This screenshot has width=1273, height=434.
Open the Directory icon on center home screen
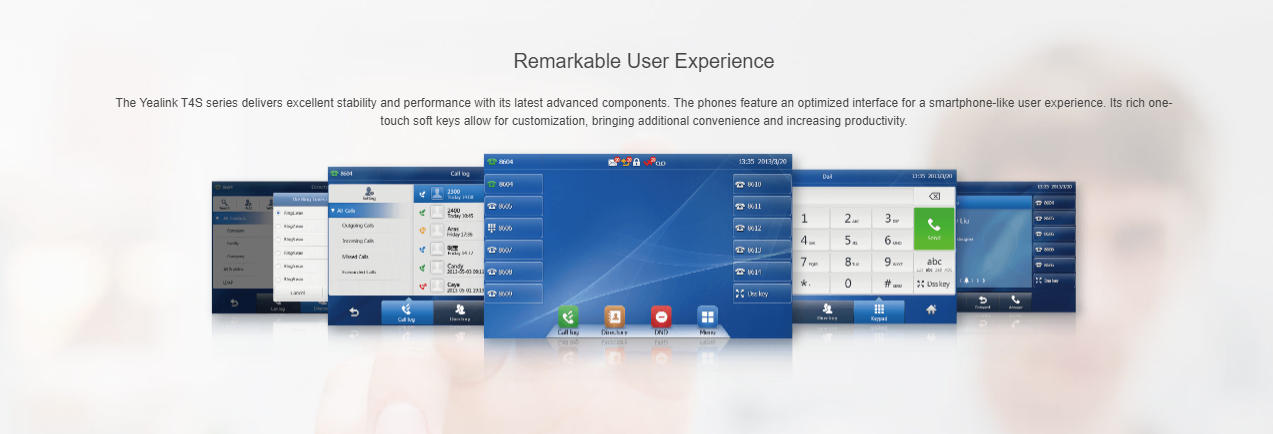click(x=614, y=317)
